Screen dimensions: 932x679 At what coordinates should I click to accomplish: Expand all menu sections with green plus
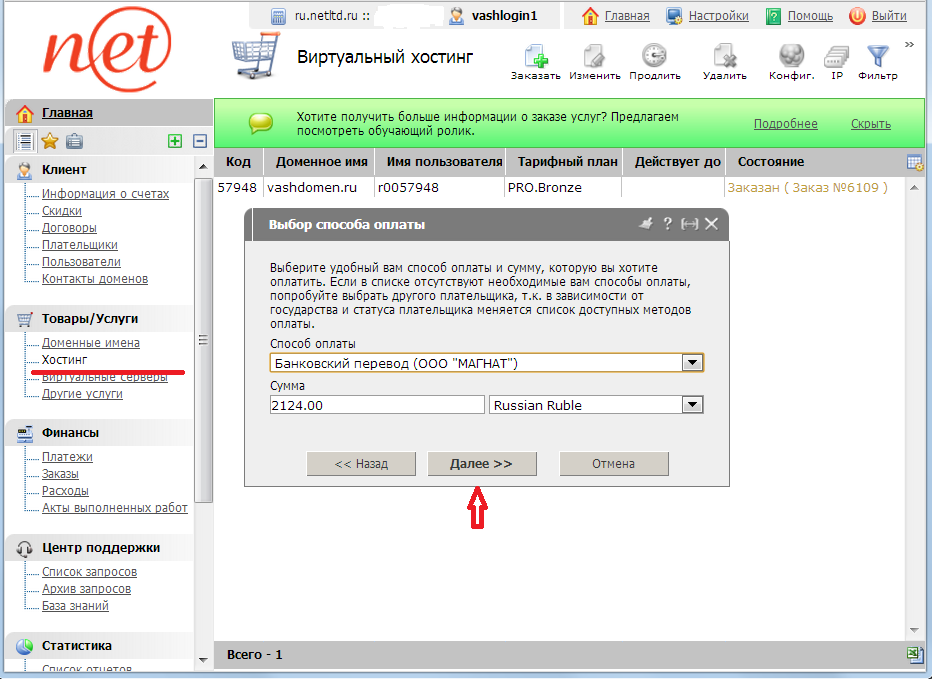(x=175, y=141)
